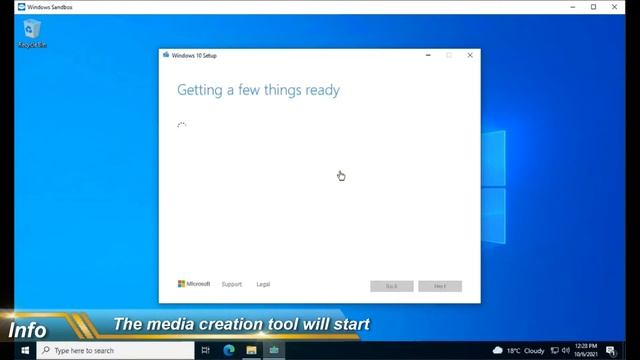
Task: Click the Getting a few things ready heading
Action: pyautogui.click(x=258, y=90)
